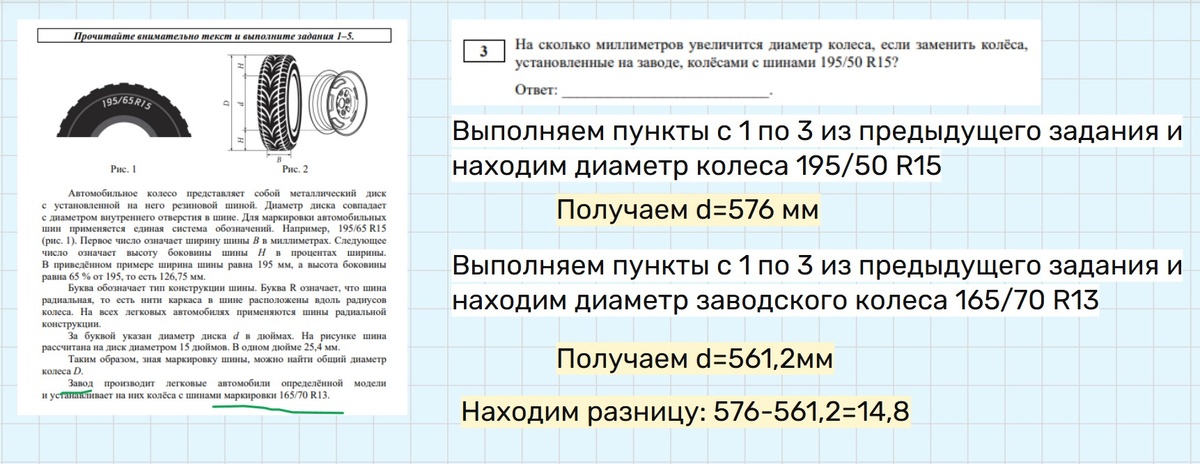Click the label 'Ответ:'
The height and width of the screenshot is (464, 1200).
pos(537,89)
